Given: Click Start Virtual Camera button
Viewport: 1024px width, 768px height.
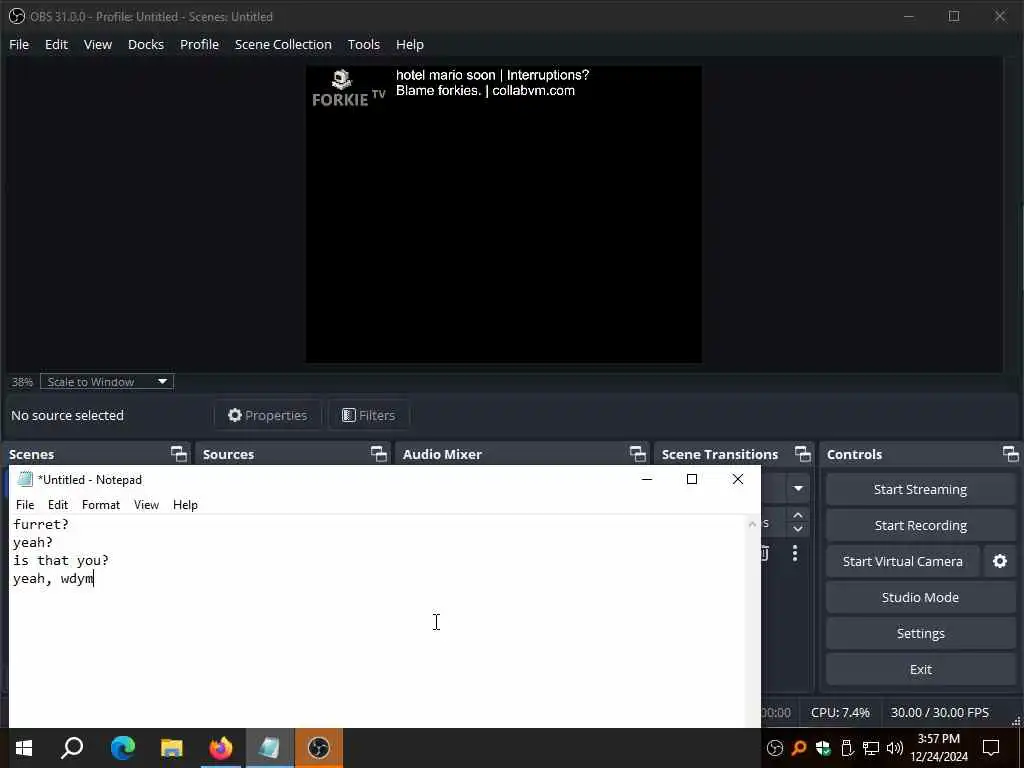Looking at the screenshot, I should 903,561.
